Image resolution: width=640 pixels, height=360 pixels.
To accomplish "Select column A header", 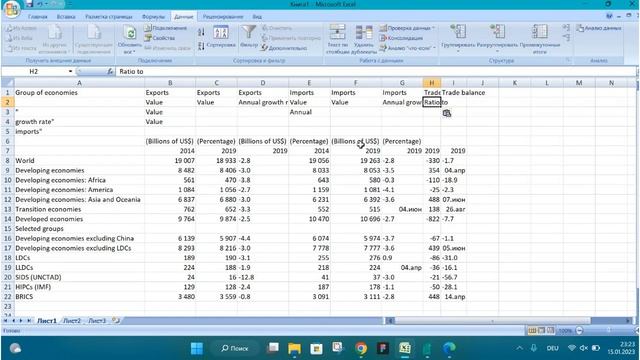I will (x=79, y=83).
